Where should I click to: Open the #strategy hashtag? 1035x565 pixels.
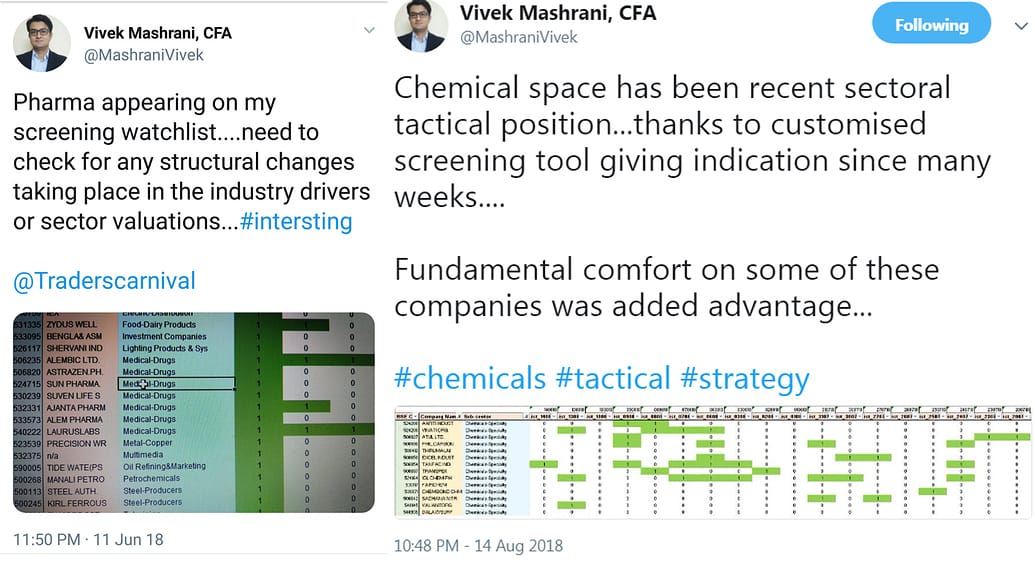click(744, 379)
